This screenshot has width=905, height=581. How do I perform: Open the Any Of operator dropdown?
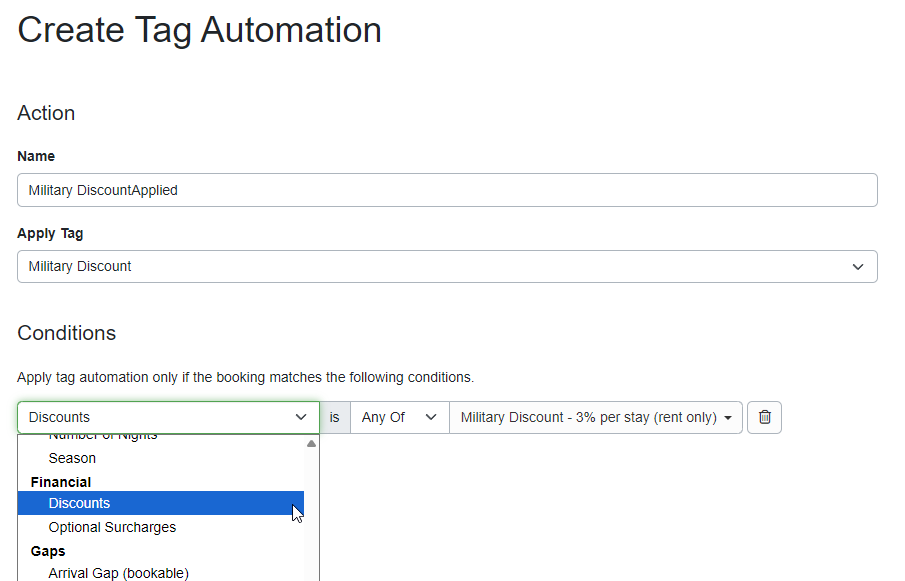(399, 417)
